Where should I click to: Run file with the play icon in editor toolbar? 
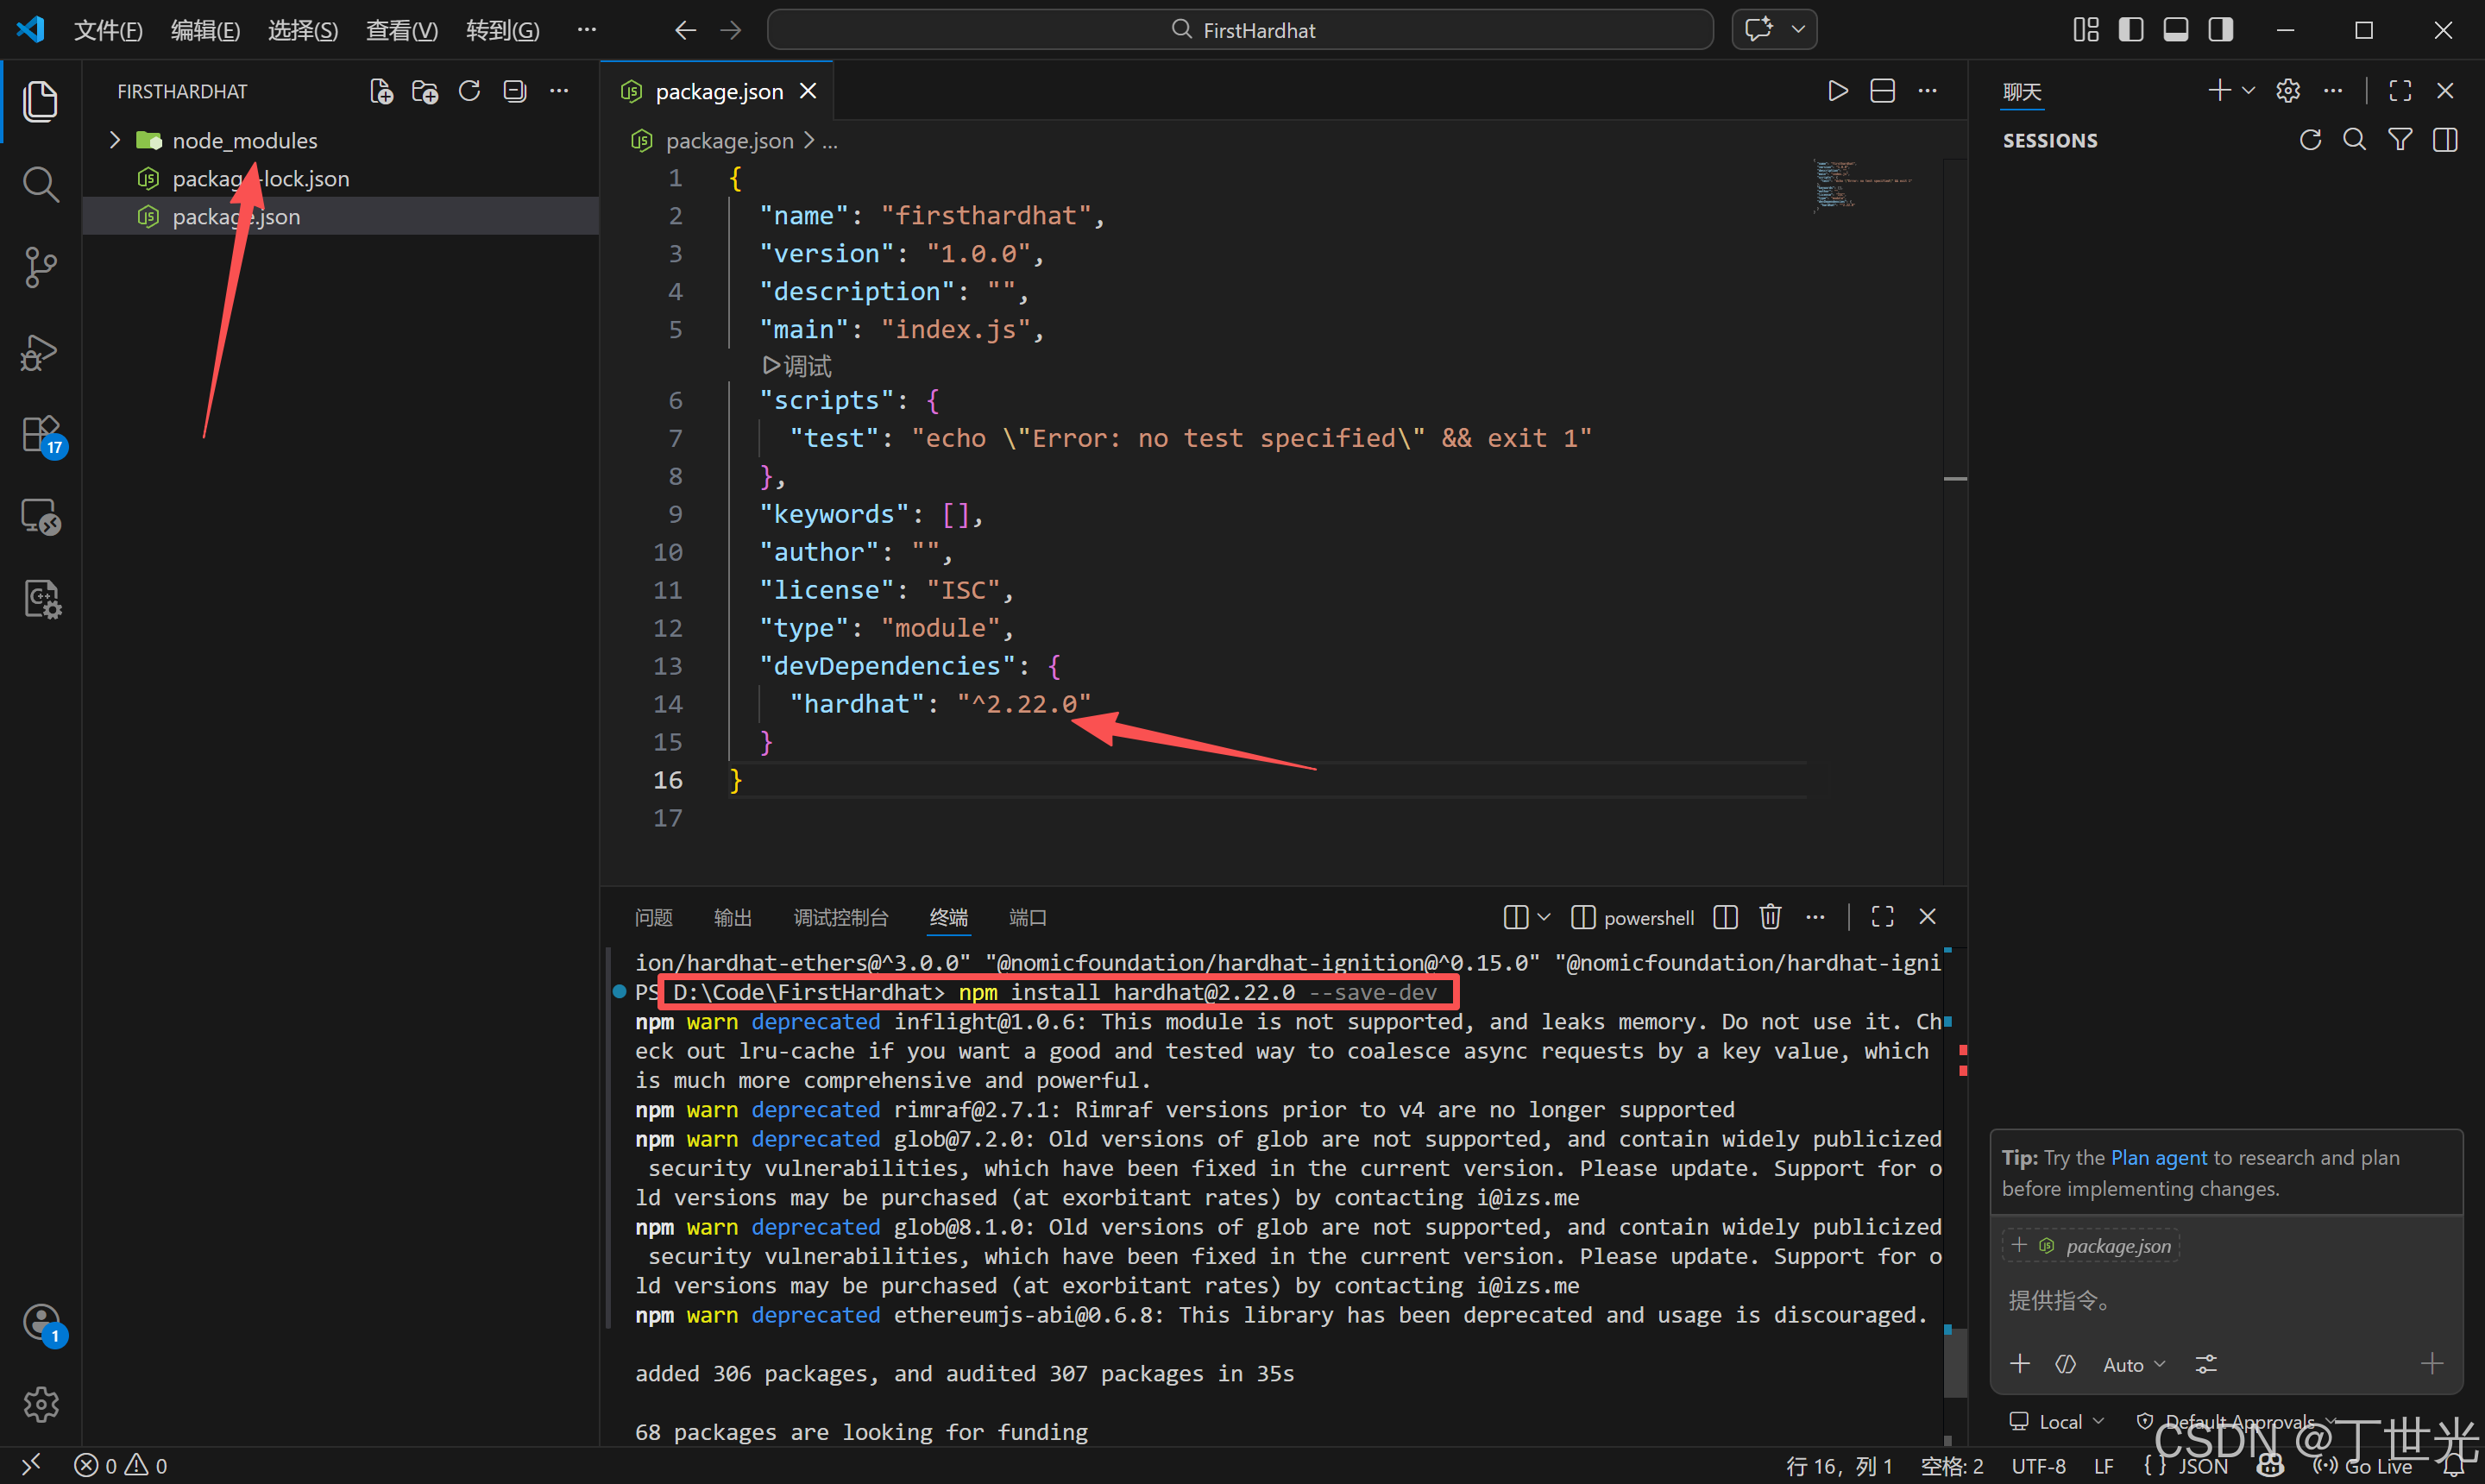1837,91
